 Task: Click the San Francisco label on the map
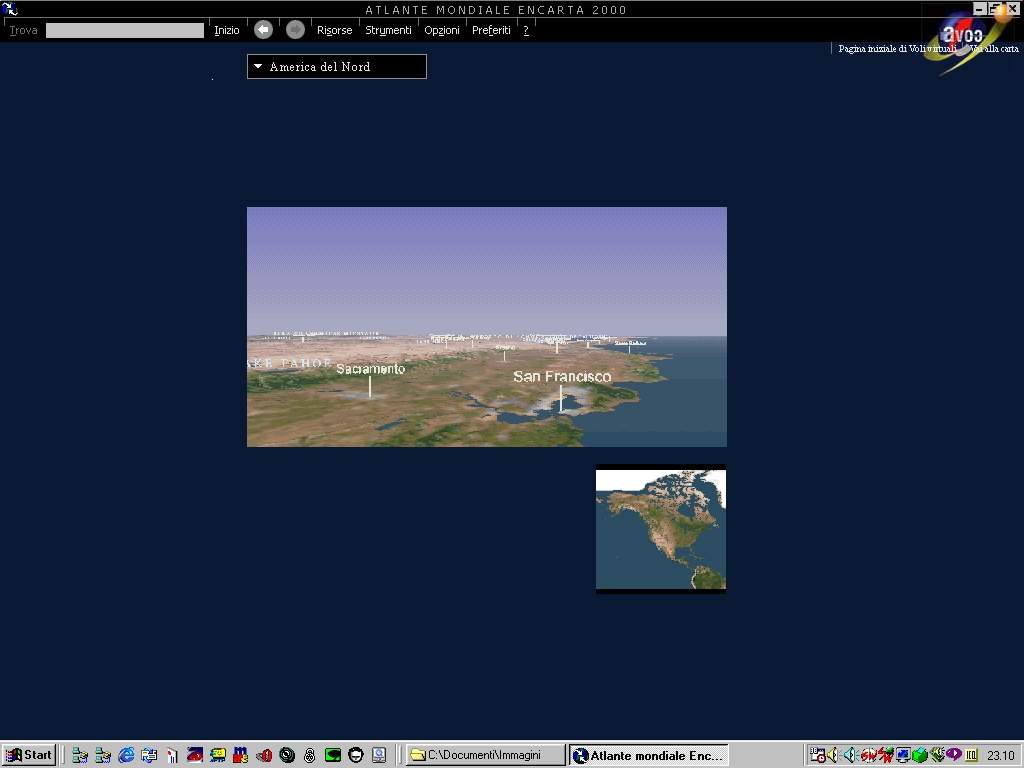[x=562, y=376]
